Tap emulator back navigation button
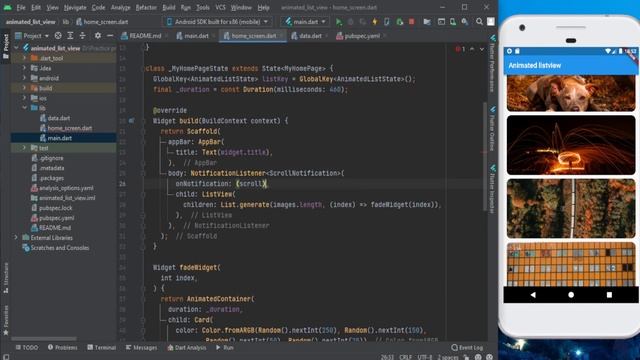The image size is (640, 360). [x=533, y=295]
